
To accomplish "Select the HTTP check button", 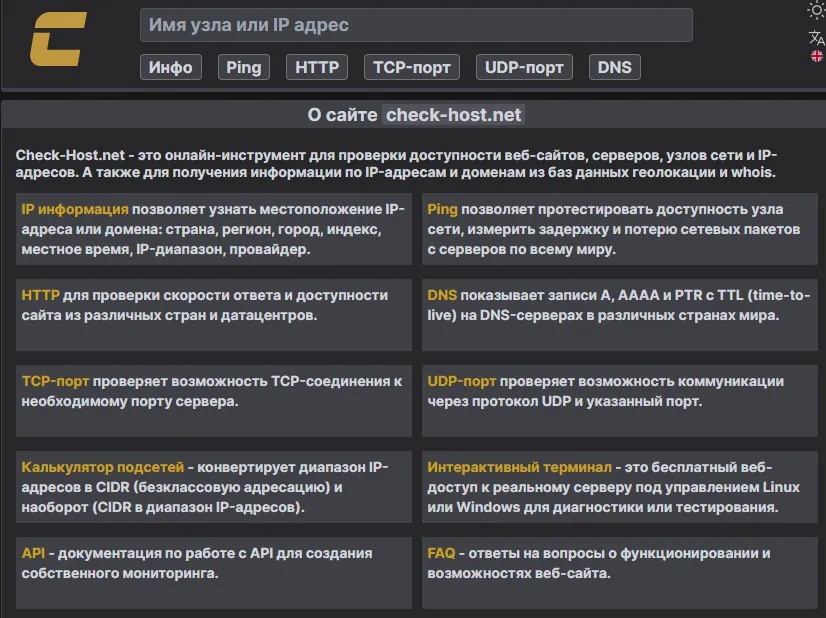I will click(318, 67).
